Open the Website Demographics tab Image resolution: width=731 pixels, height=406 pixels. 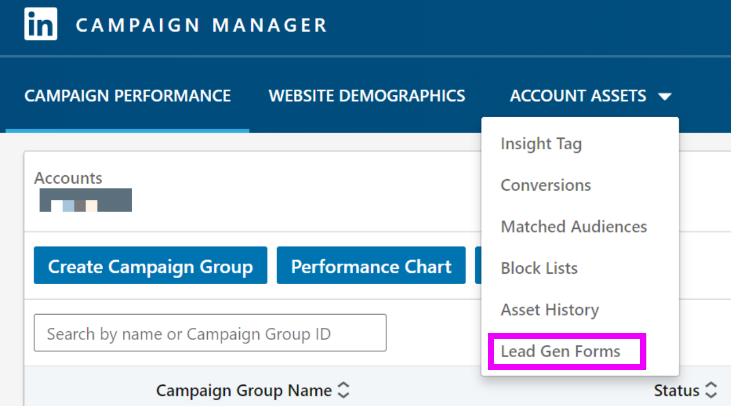click(x=367, y=96)
